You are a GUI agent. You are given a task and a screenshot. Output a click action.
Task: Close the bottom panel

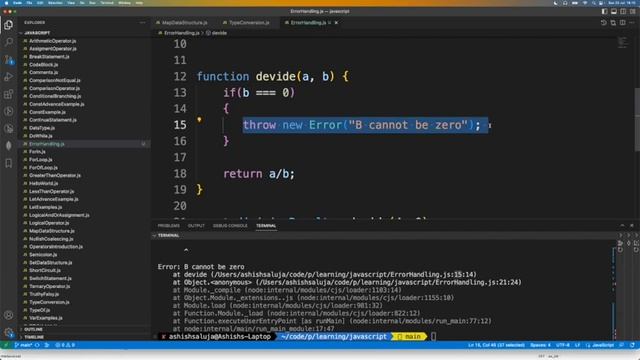coord(631,226)
